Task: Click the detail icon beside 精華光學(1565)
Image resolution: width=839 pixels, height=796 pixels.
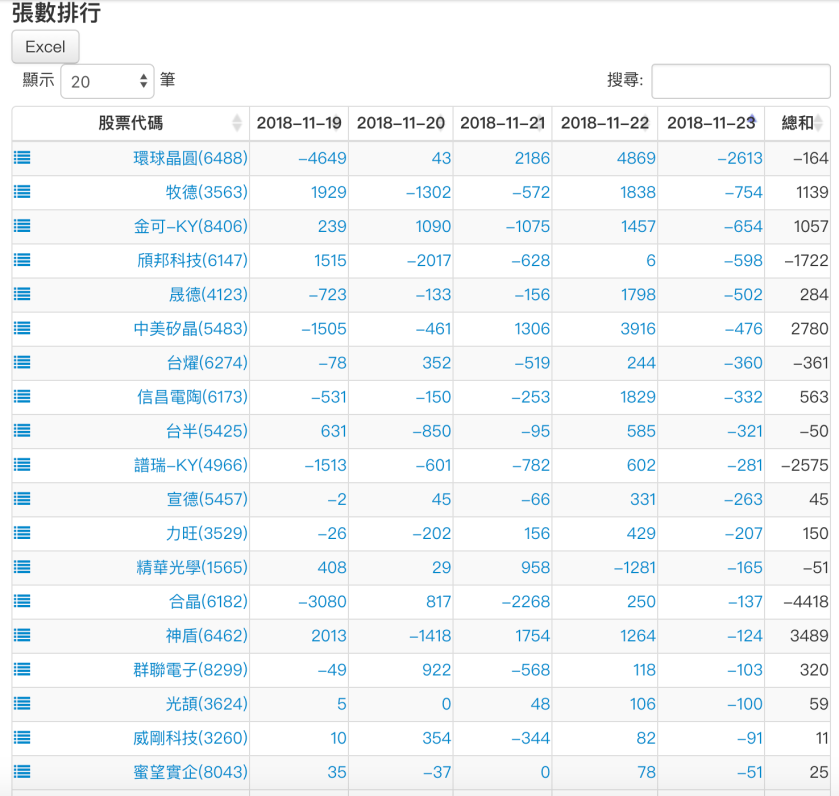Action: [x=21, y=567]
